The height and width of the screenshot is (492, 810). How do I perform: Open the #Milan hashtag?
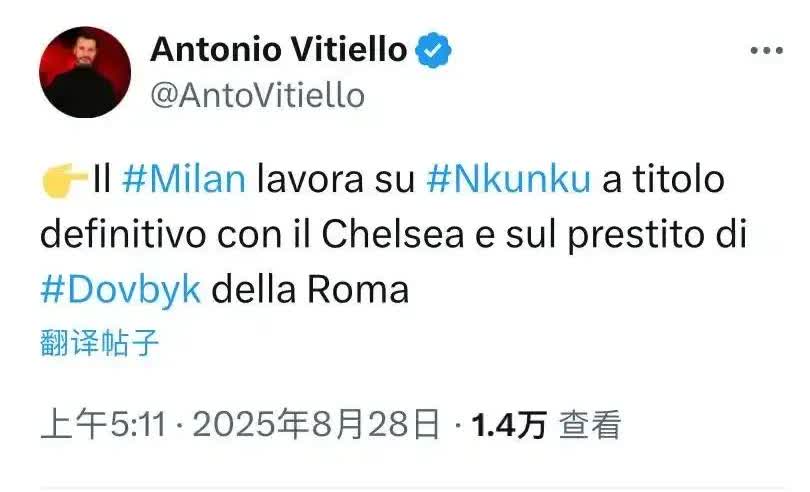(183, 181)
